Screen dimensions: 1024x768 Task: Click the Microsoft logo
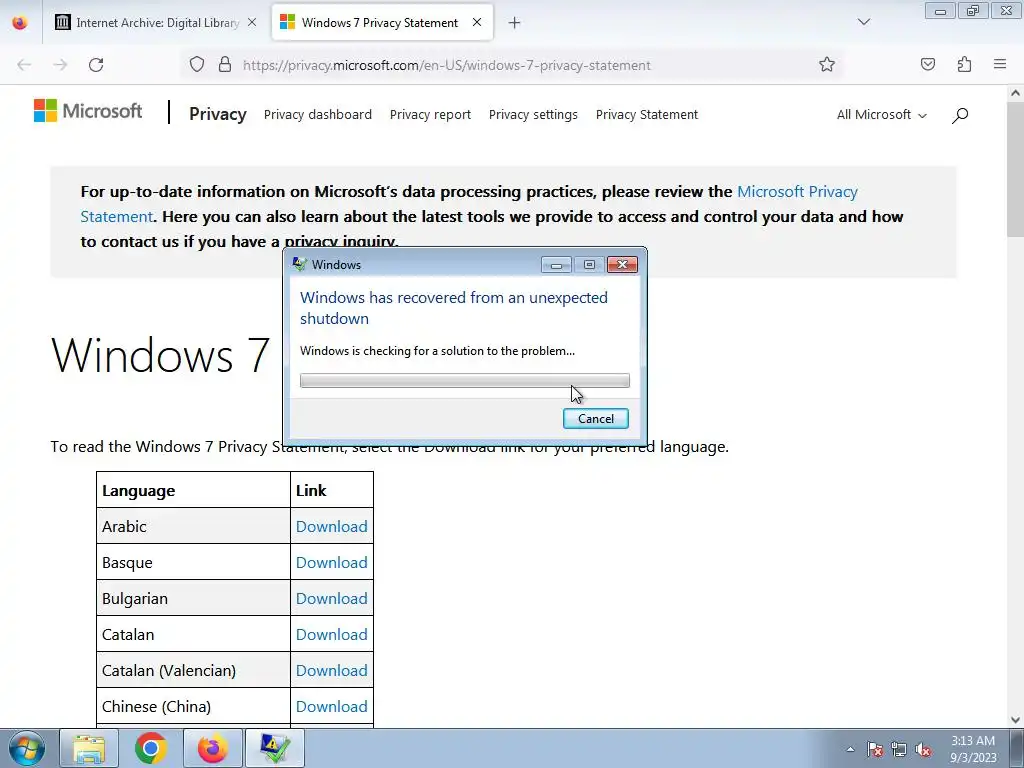88,111
